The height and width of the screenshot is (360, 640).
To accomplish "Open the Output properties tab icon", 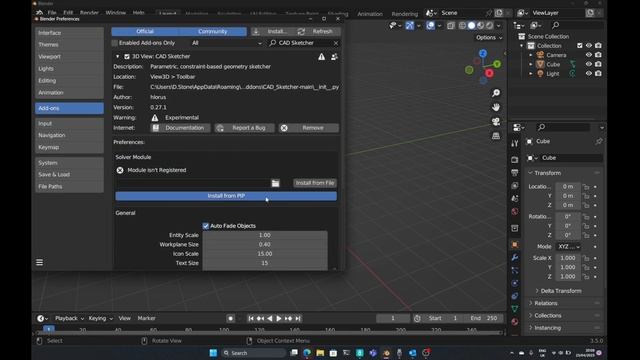I will click(x=515, y=173).
